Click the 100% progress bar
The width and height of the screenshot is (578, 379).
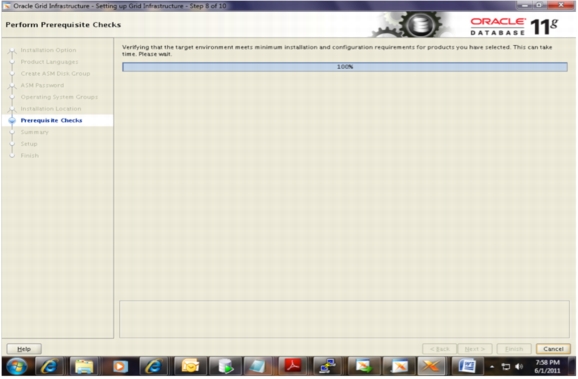pyautogui.click(x=345, y=67)
